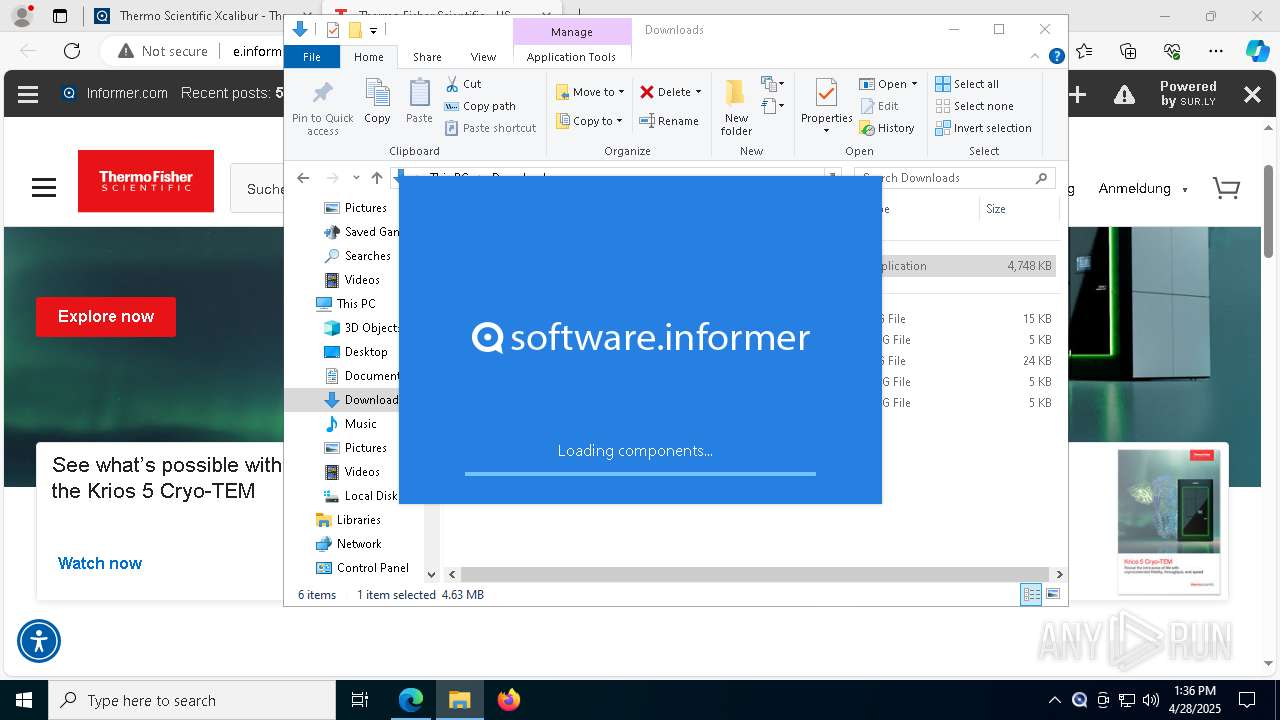Click the Krios 5 brochure thumbnail
The height and width of the screenshot is (720, 1280).
pos(1169,521)
